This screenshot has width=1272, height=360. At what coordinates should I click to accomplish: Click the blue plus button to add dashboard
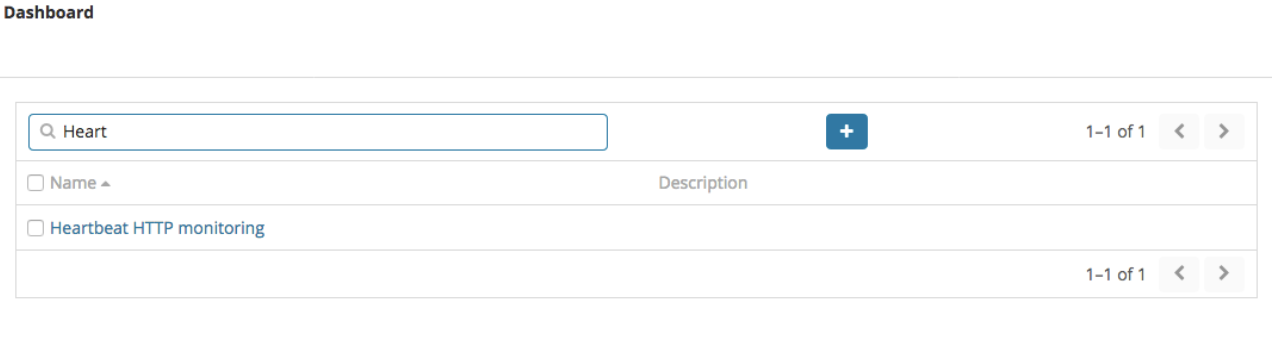[846, 131]
